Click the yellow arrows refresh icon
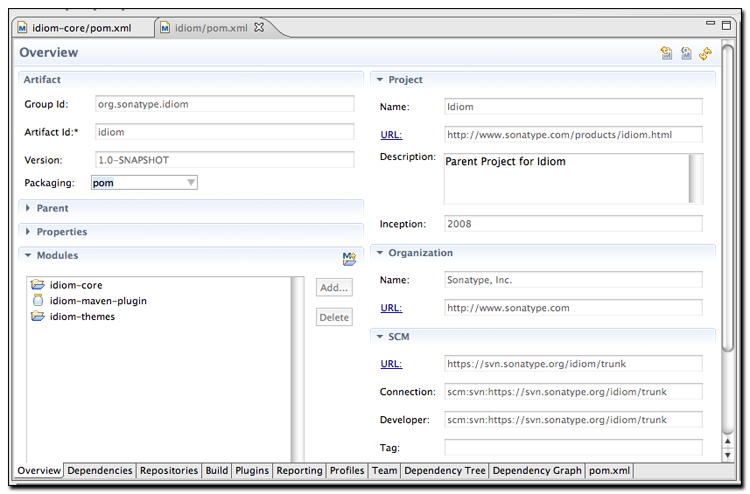Image resolution: width=750 pixels, height=494 pixels. (x=705, y=53)
